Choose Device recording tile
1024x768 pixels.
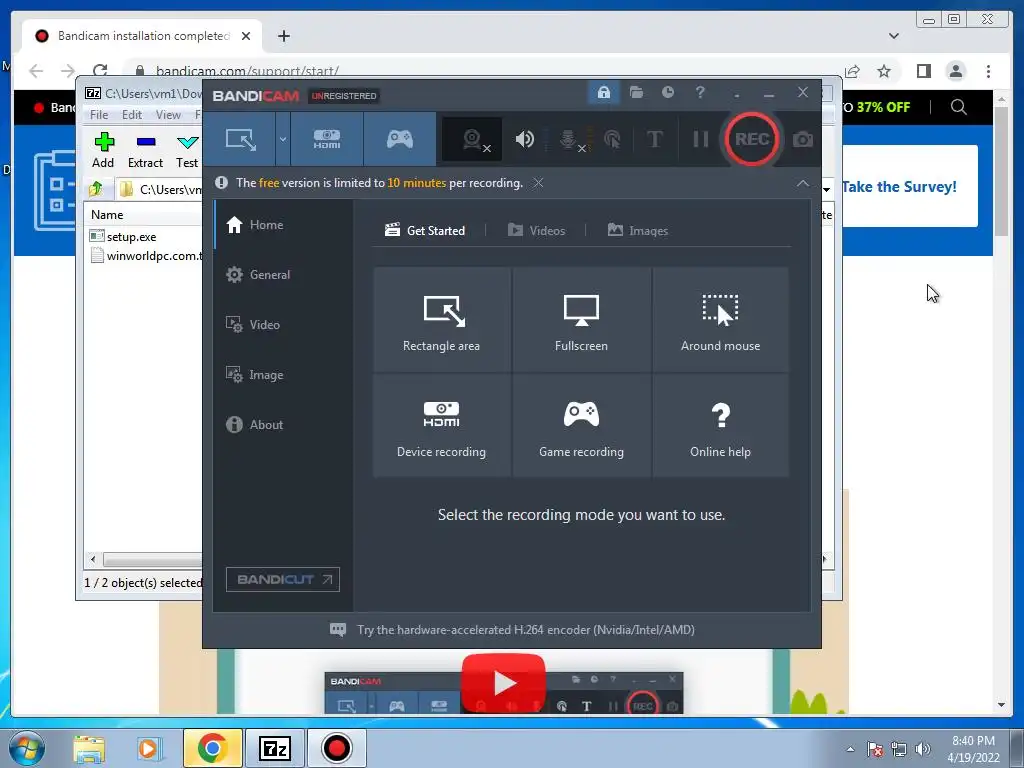(x=441, y=425)
